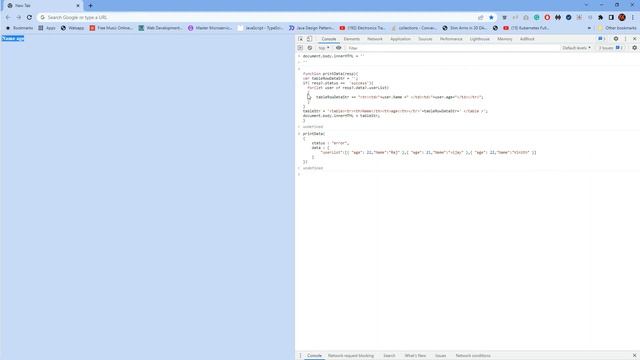
Task: Open the What's New drawer tab
Action: tap(415, 356)
